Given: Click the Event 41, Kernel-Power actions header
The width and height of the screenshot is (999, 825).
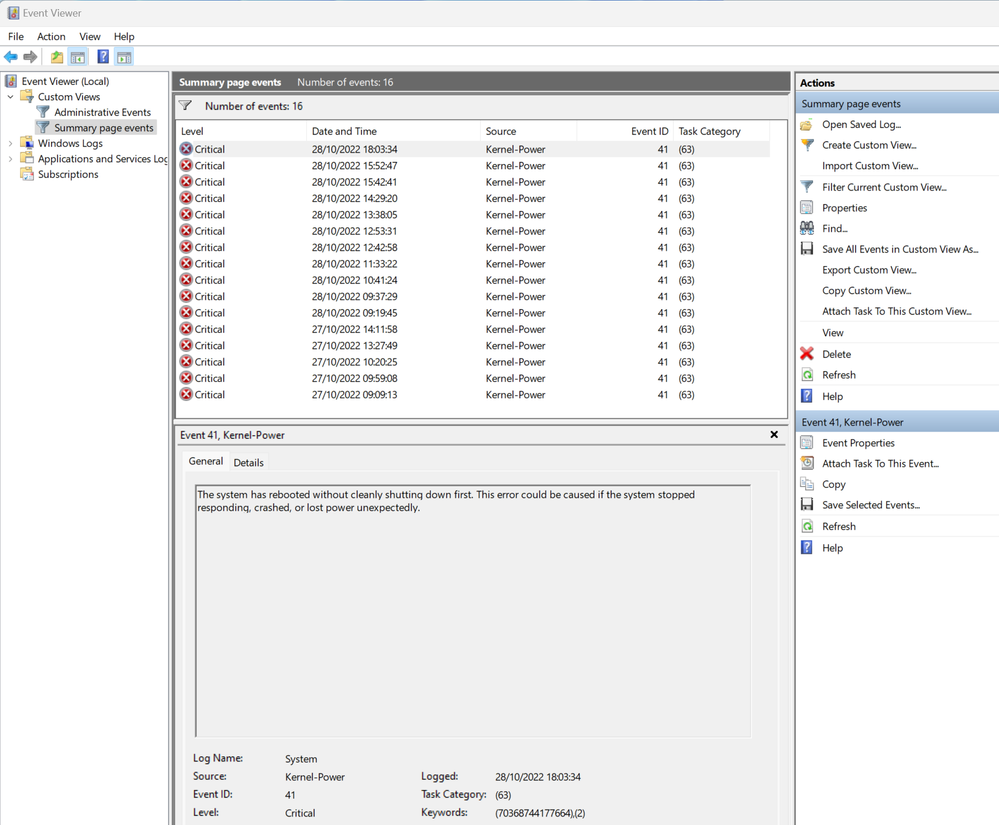Looking at the screenshot, I should pyautogui.click(x=897, y=422).
